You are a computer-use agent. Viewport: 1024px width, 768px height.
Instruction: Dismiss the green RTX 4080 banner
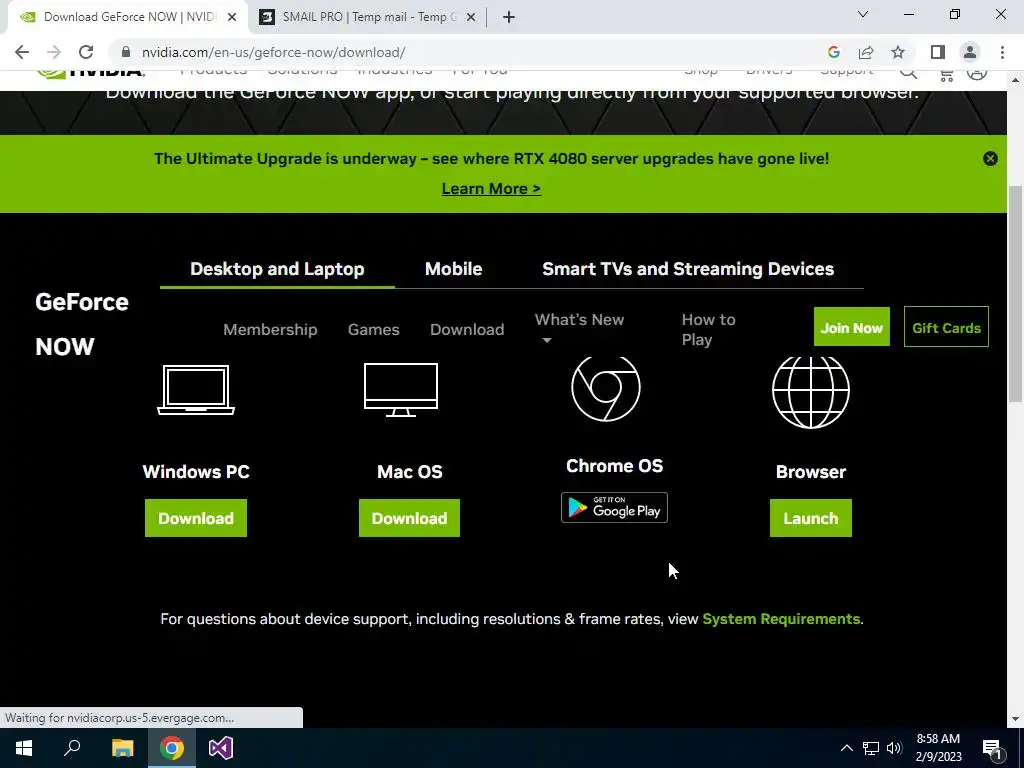click(x=990, y=159)
